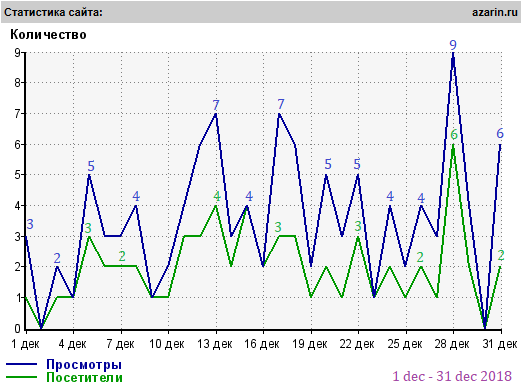Click the green line peak point at 28 дек
Viewport: 521px width, 388px height.
point(453,145)
